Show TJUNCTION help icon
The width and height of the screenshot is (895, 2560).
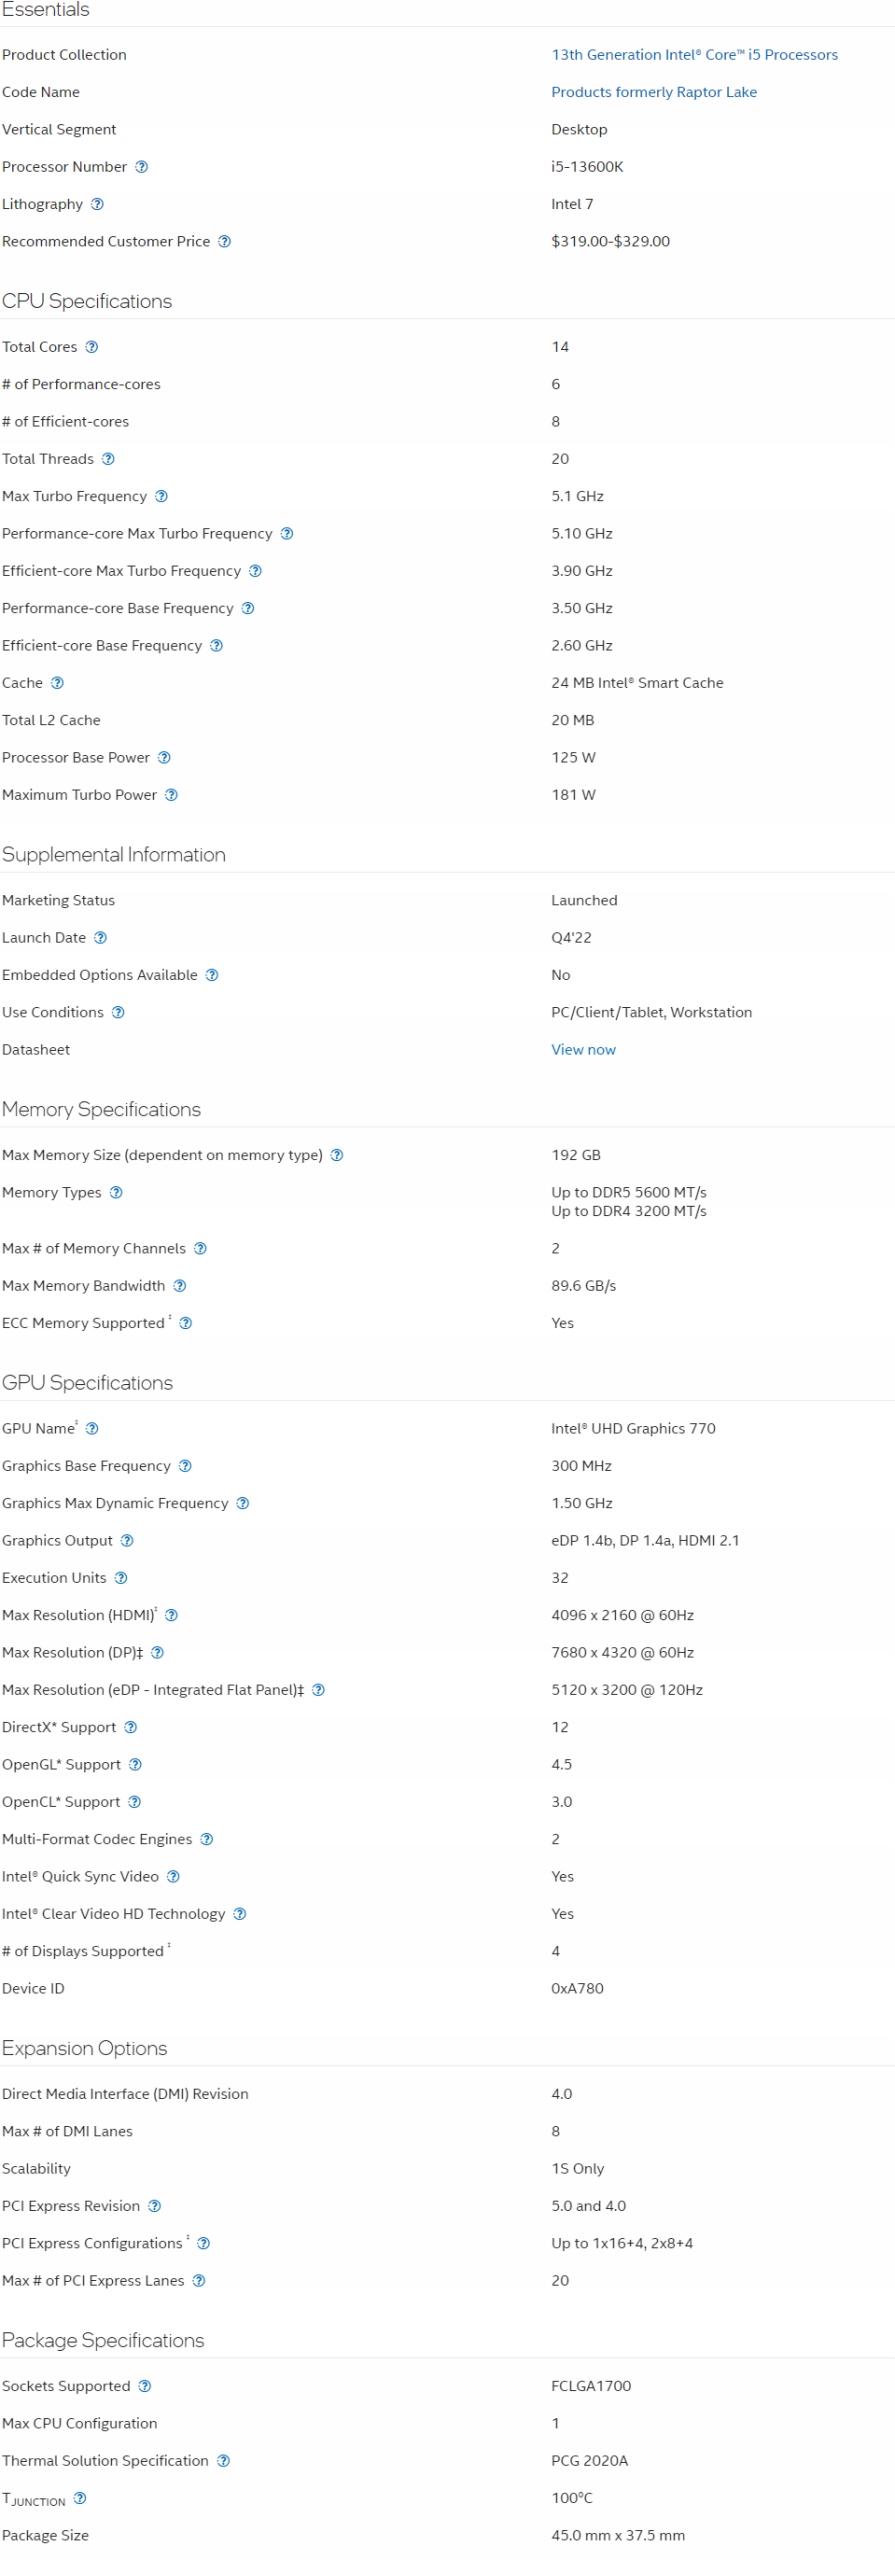coord(80,2497)
